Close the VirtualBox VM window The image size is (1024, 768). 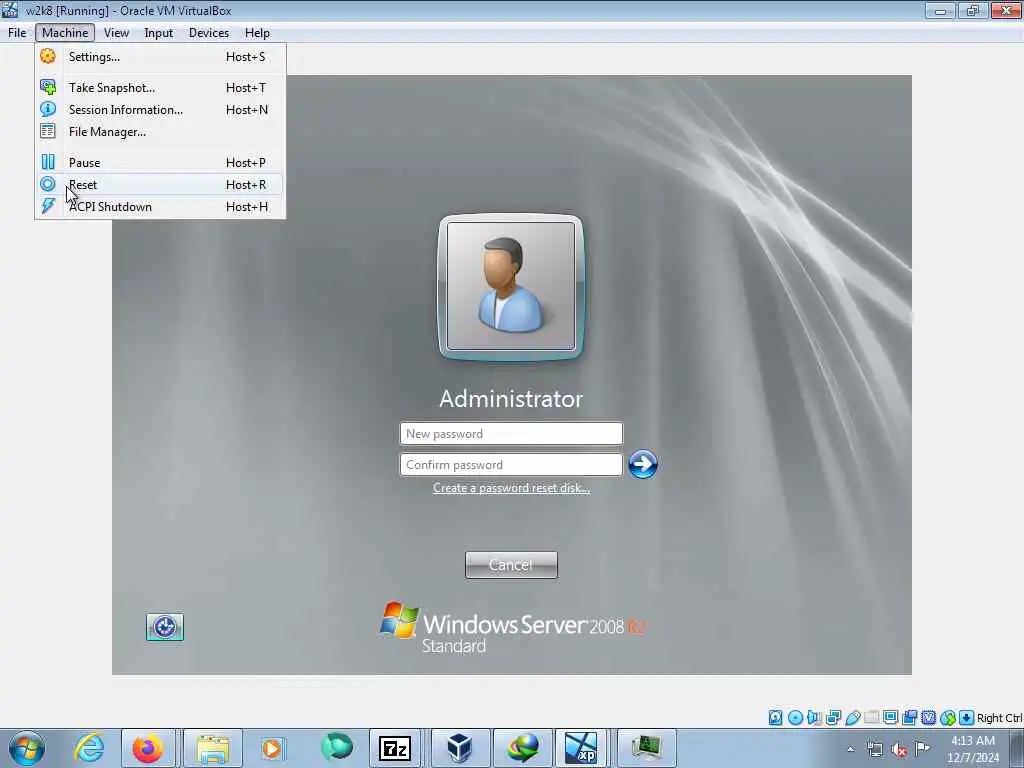click(x=1006, y=10)
